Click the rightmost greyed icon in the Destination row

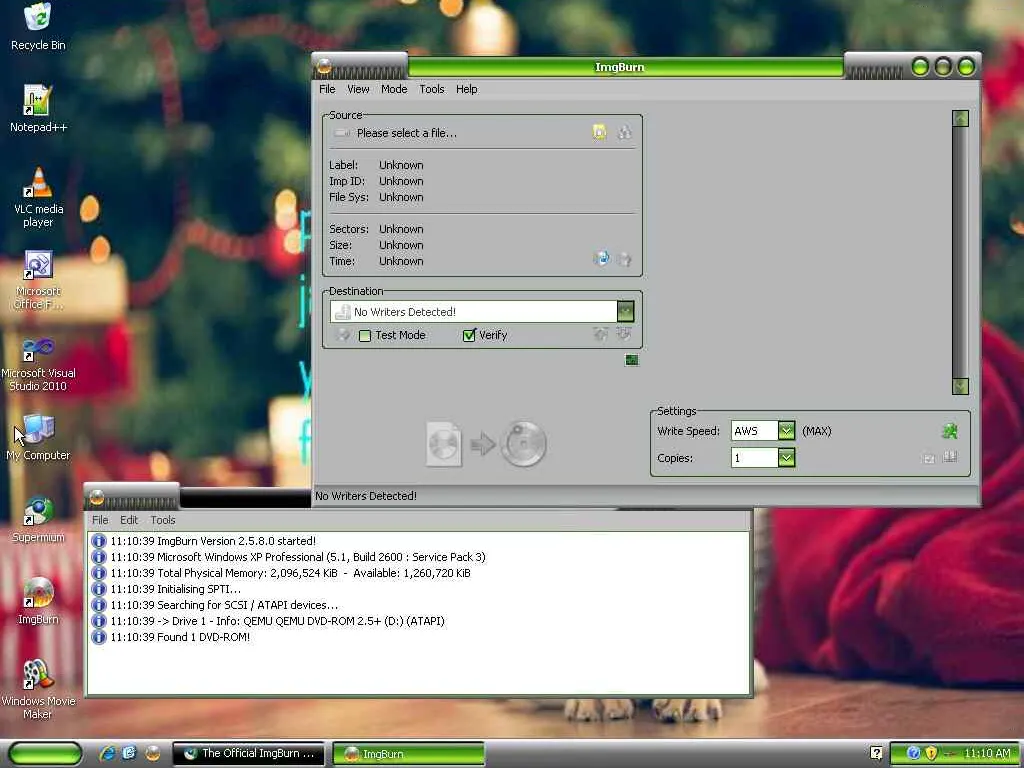[624, 334]
